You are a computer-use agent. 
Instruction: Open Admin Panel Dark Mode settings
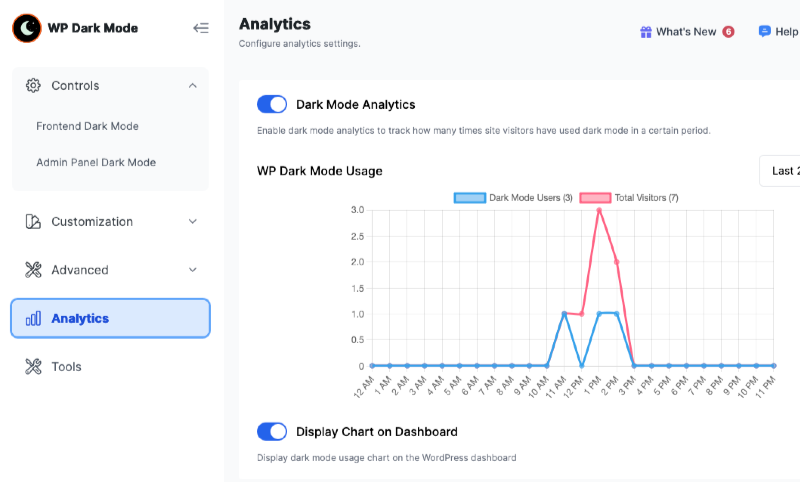tap(96, 162)
